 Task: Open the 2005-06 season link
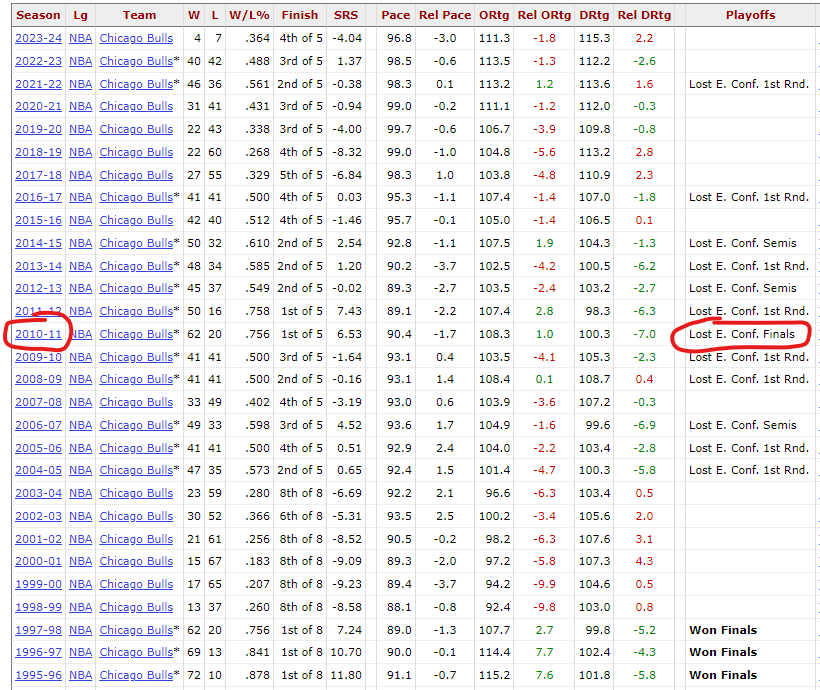[38, 448]
